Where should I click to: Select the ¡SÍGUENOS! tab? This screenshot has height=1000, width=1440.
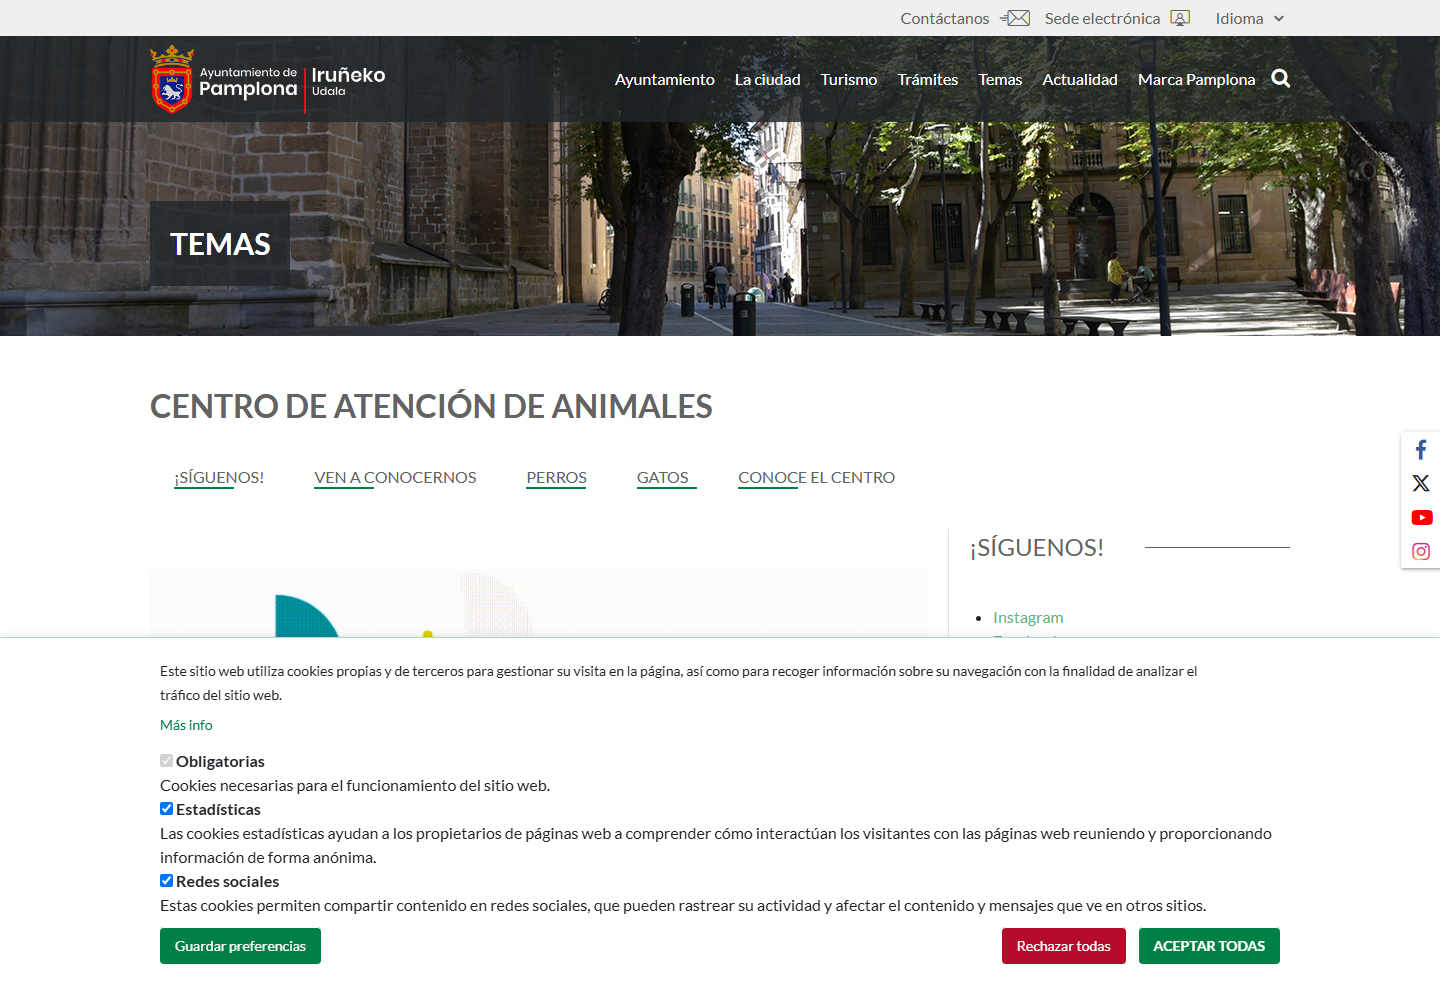tap(219, 478)
